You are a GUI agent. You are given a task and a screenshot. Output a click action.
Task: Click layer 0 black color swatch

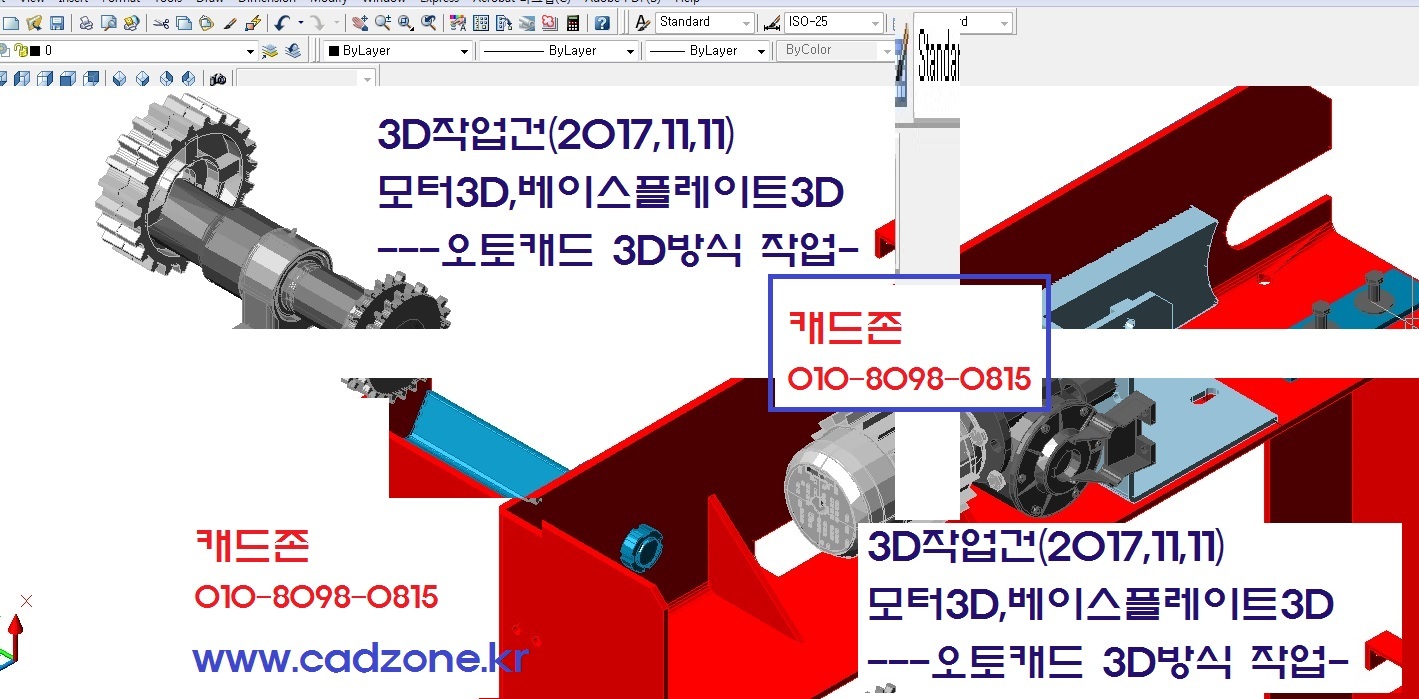click(35, 51)
